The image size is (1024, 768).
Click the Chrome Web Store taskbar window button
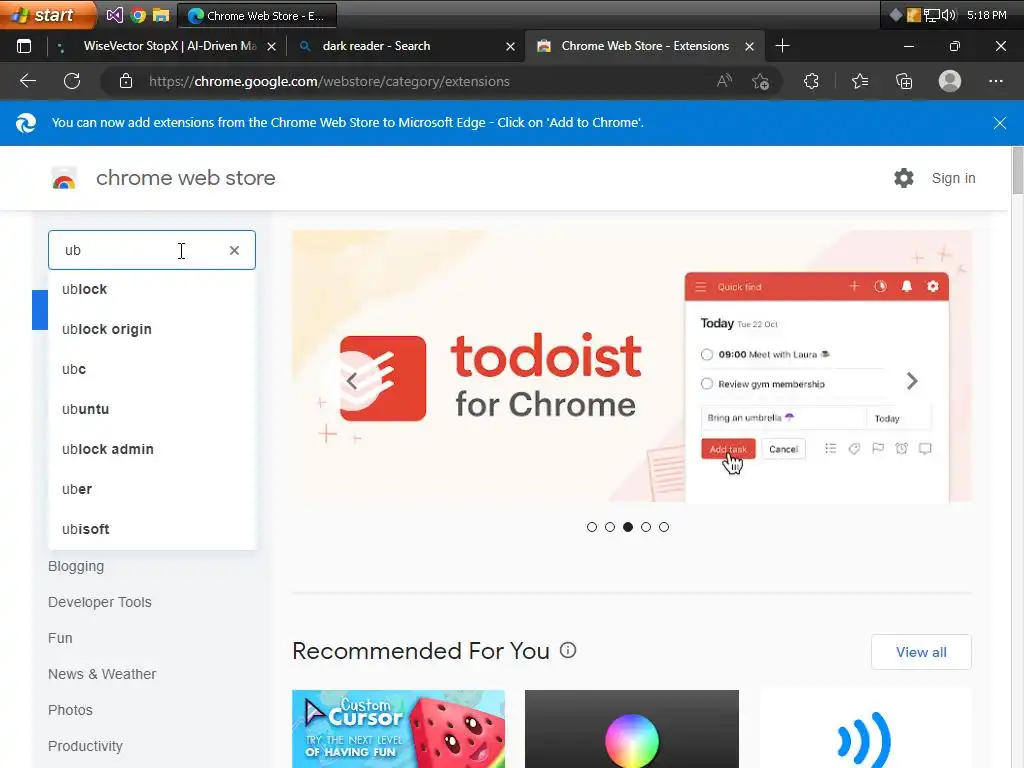(257, 16)
